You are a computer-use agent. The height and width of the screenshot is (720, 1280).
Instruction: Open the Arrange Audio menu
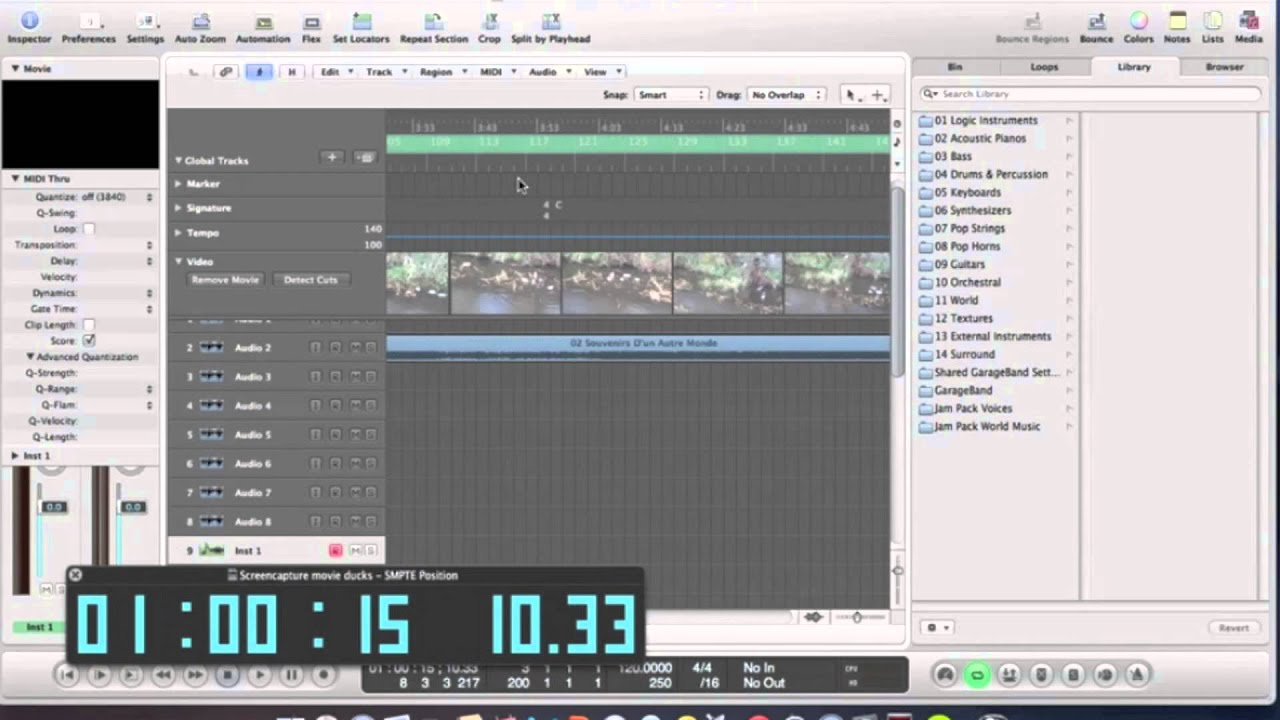click(x=548, y=72)
